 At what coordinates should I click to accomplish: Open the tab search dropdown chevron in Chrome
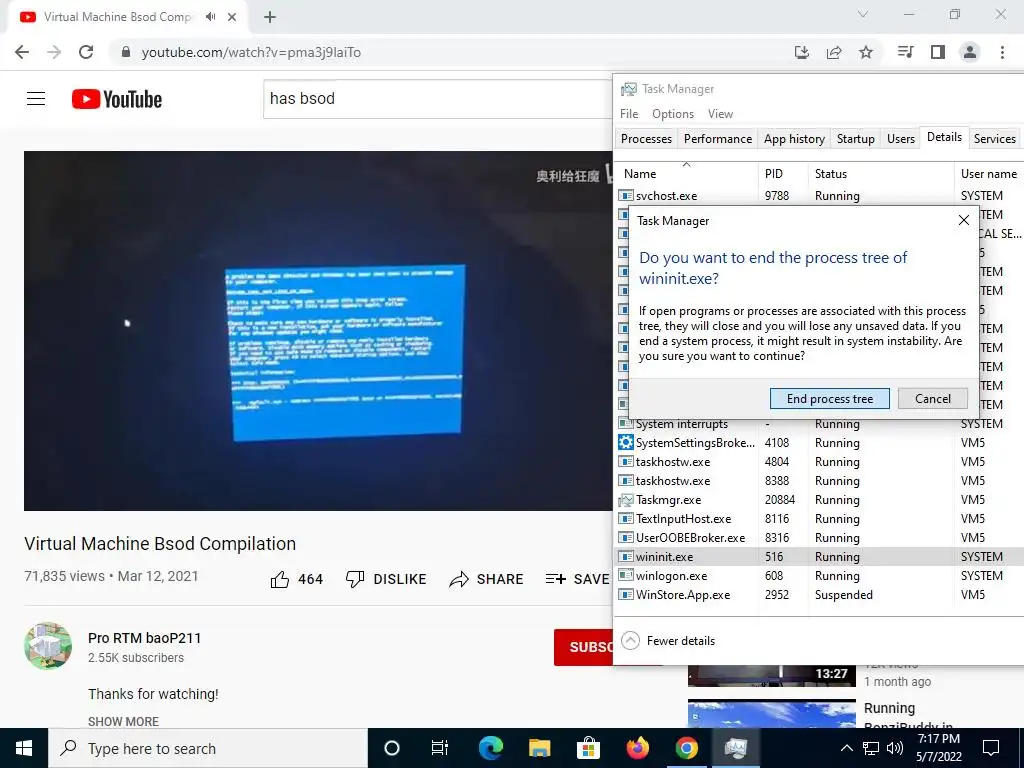[863, 14]
